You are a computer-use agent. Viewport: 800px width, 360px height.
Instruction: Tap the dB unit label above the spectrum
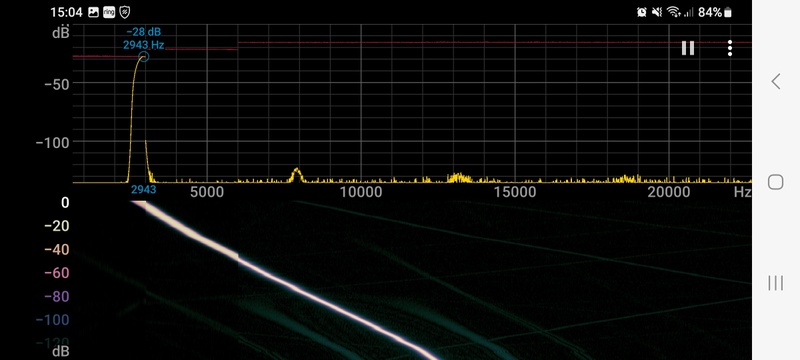coord(61,33)
